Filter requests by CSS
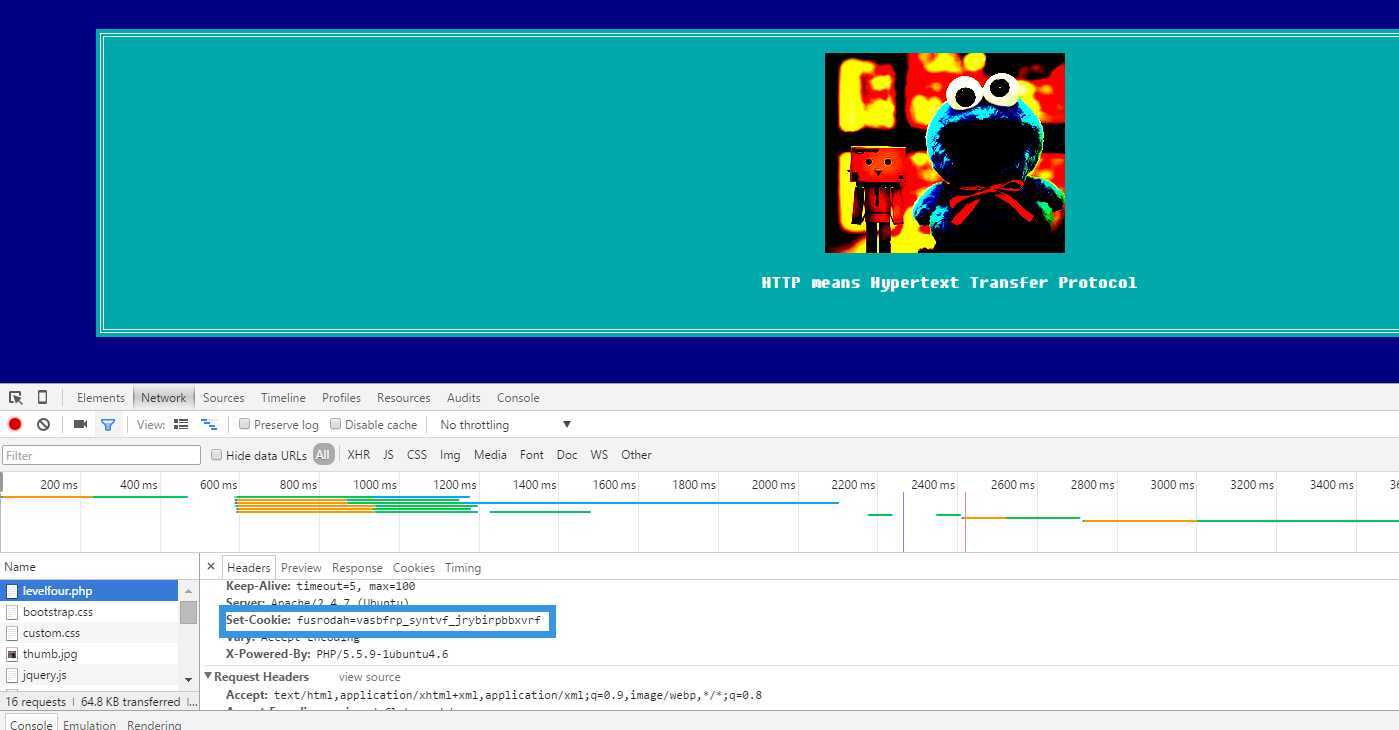The width and height of the screenshot is (1399, 730). [417, 454]
